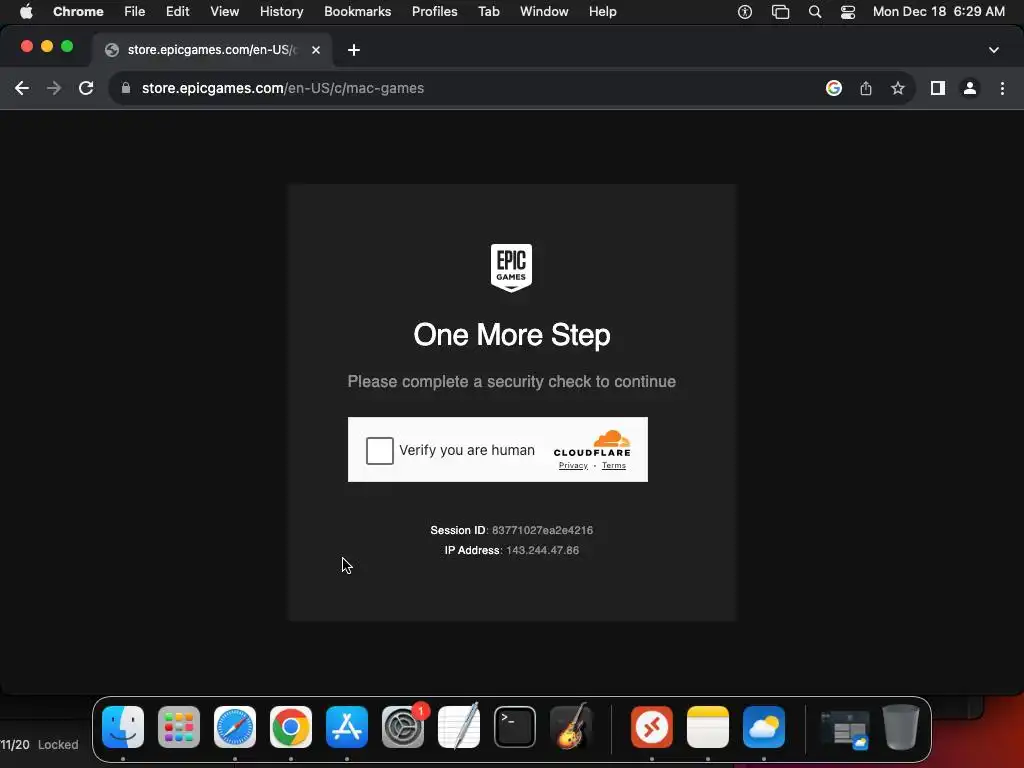Image resolution: width=1024 pixels, height=768 pixels.
Task: Open Trash from the Dock
Action: point(901,727)
